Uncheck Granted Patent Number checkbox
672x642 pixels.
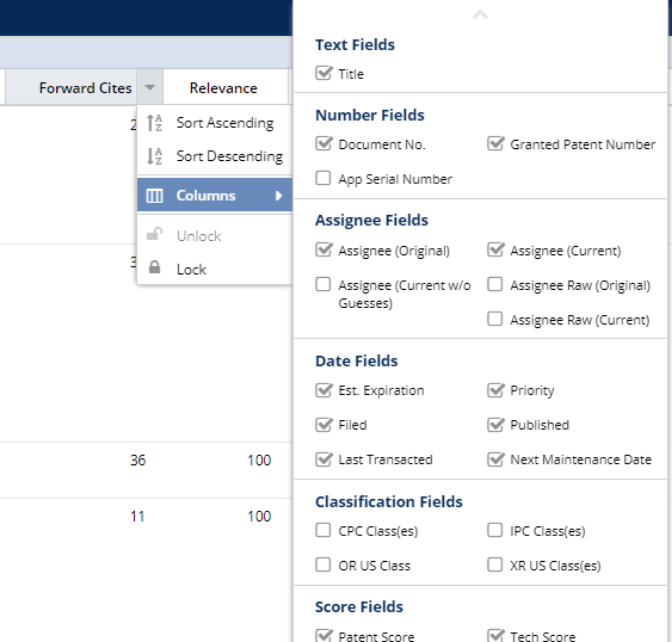(x=495, y=144)
